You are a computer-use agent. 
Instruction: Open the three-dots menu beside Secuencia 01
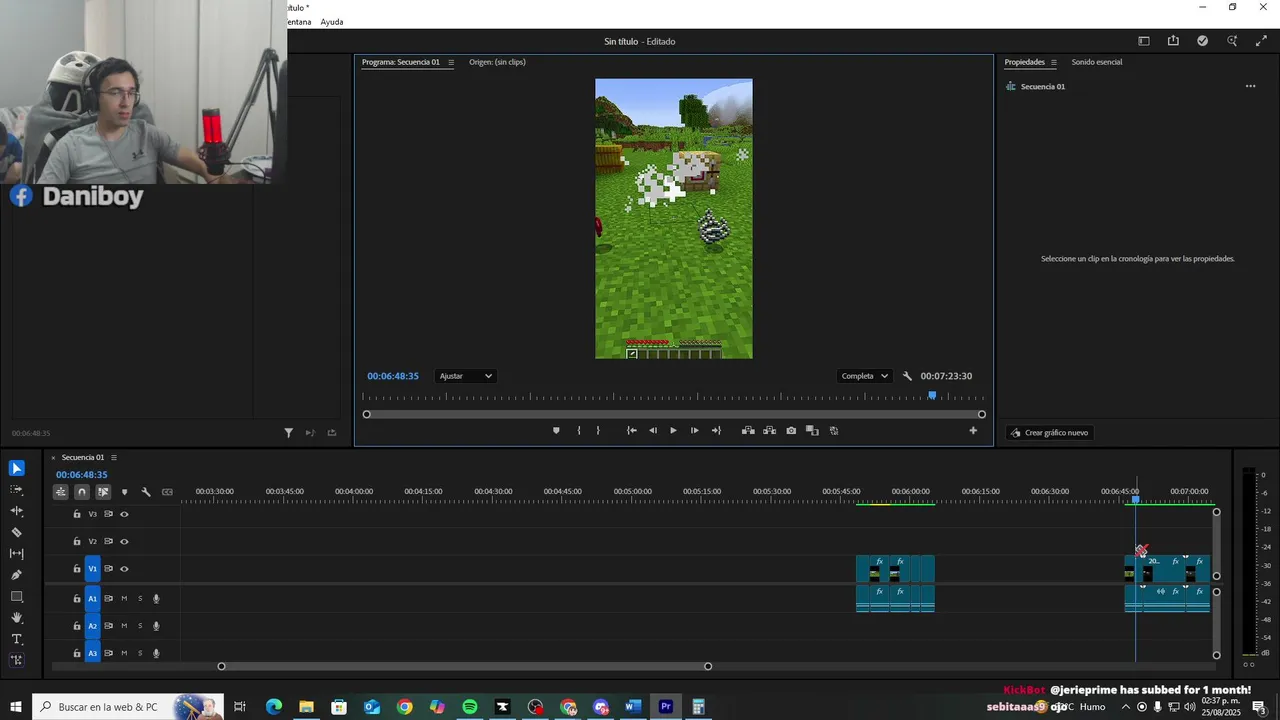coord(1250,86)
